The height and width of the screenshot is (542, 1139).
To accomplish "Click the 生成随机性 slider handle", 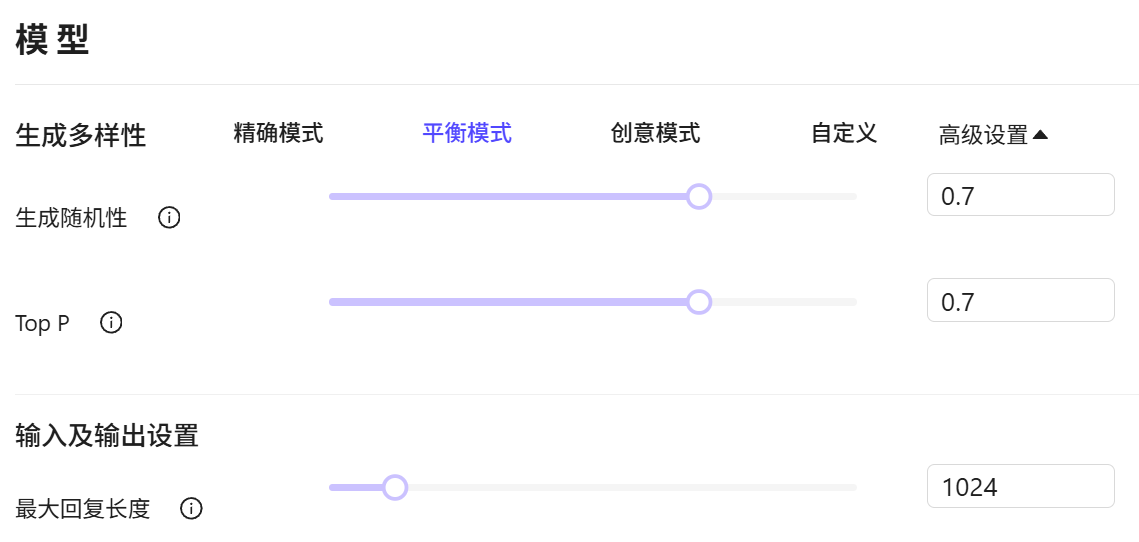I will pos(699,196).
